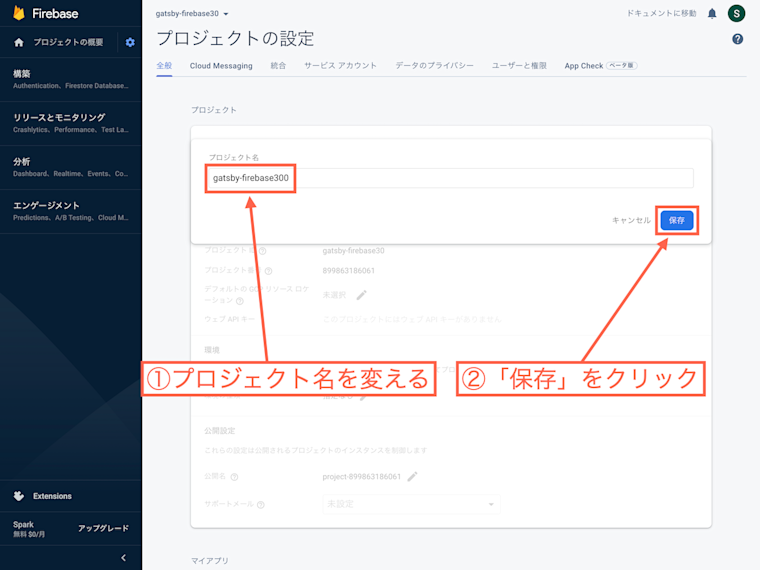Click the Firebase logo icon

pyautogui.click(x=19, y=13)
